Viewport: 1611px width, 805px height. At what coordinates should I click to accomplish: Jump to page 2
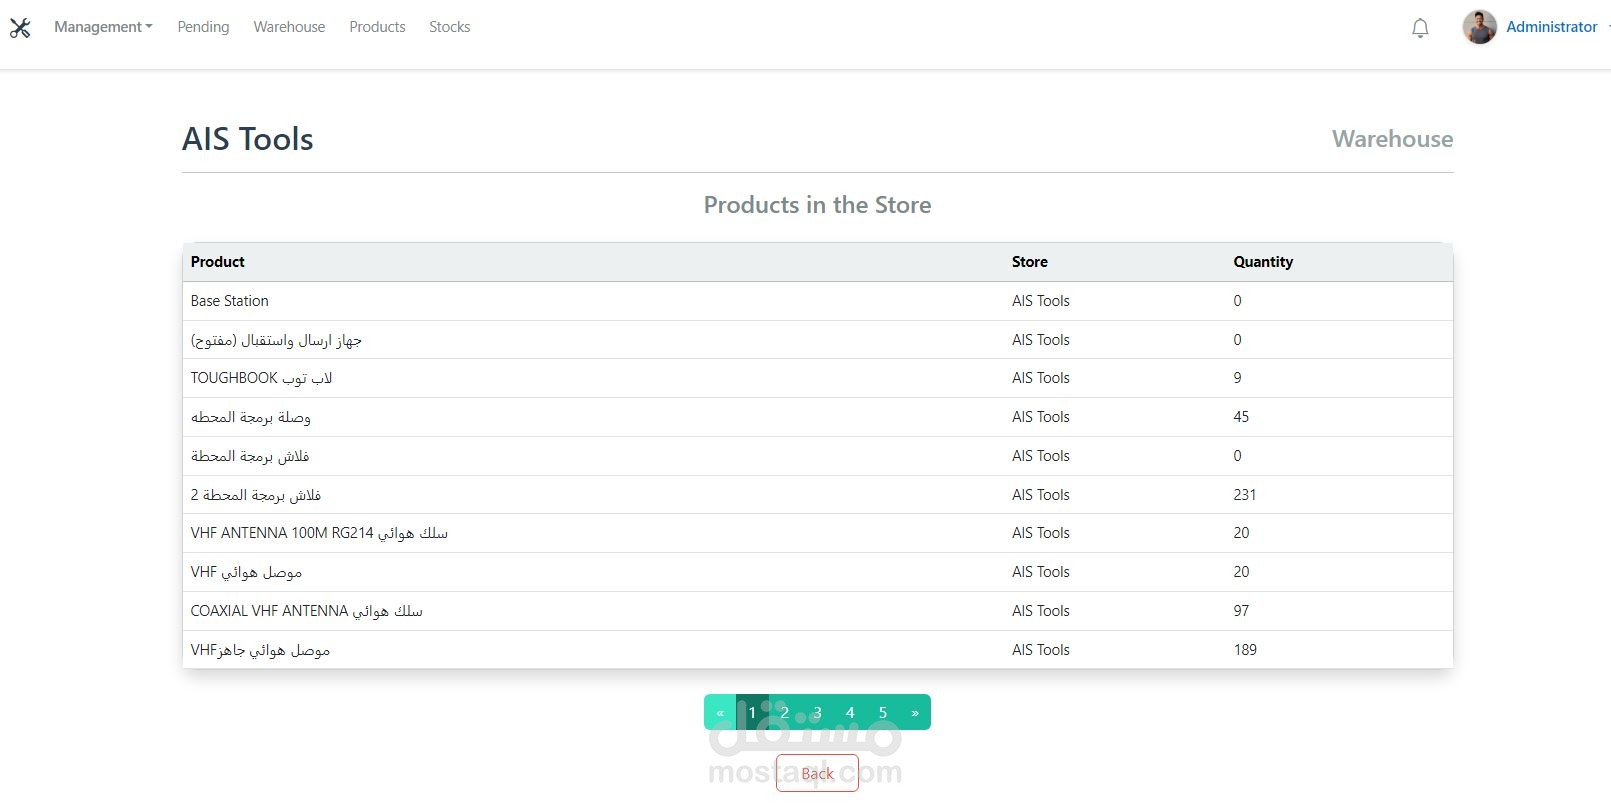pyautogui.click(x=785, y=712)
